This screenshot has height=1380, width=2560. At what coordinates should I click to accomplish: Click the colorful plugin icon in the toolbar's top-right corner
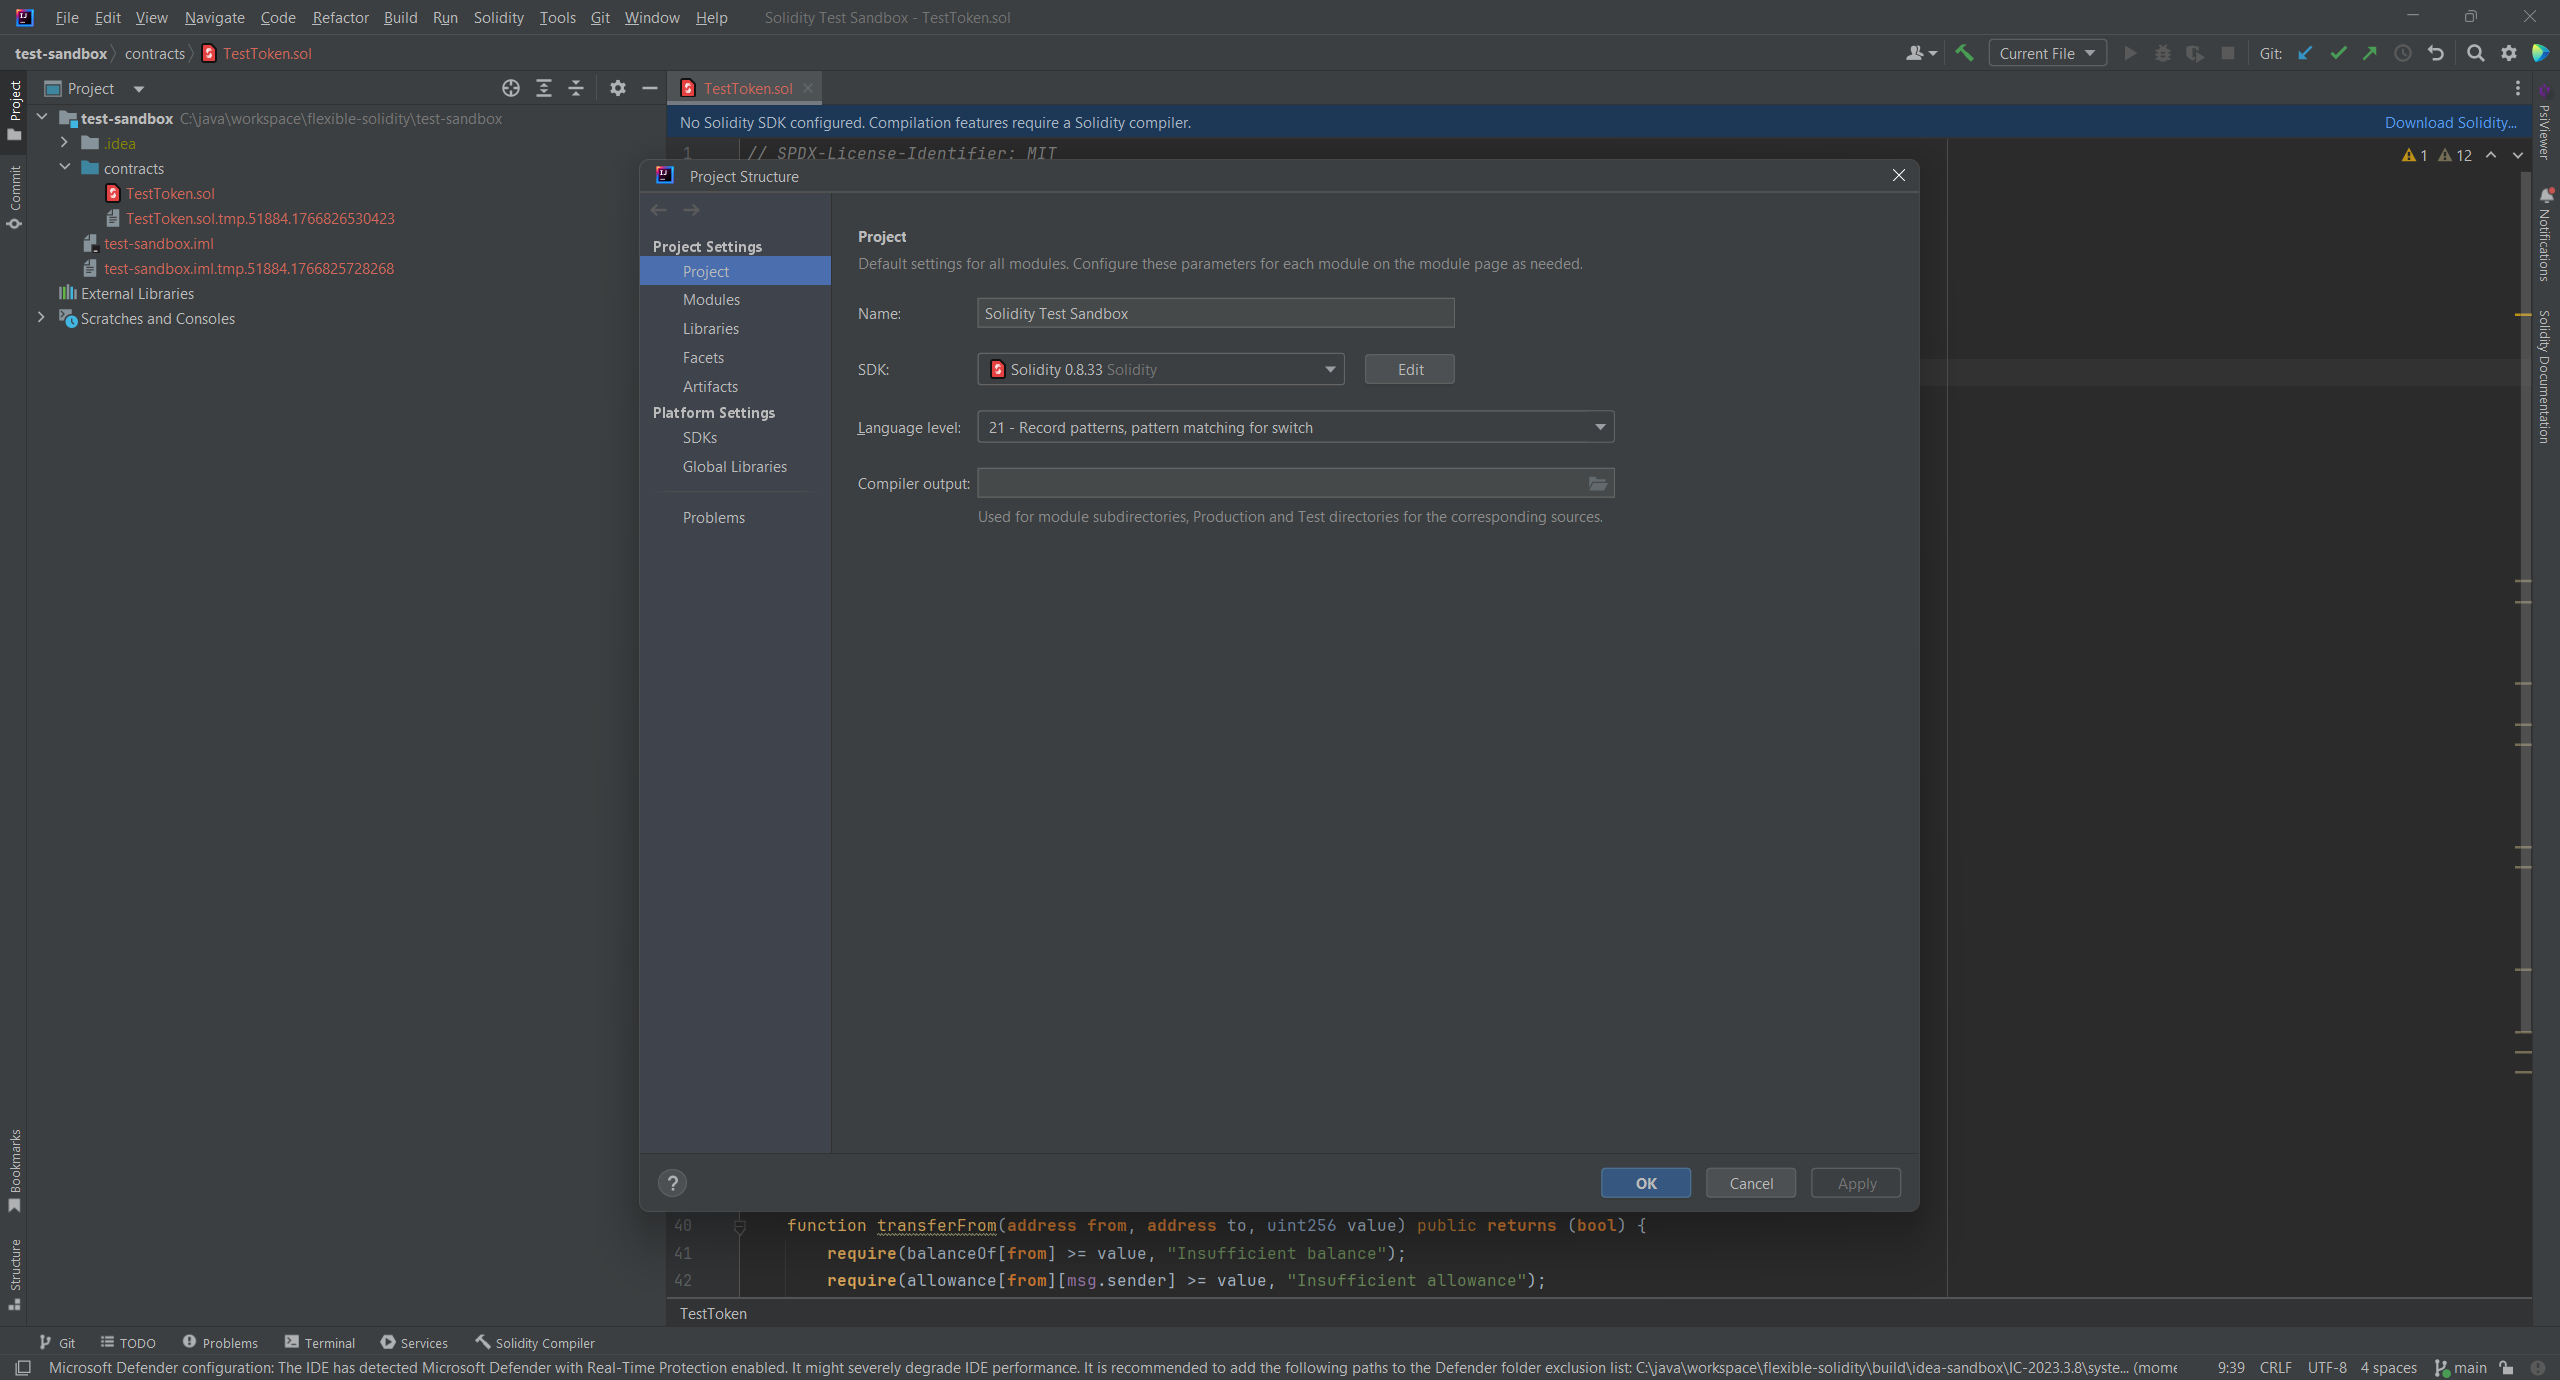[2540, 53]
